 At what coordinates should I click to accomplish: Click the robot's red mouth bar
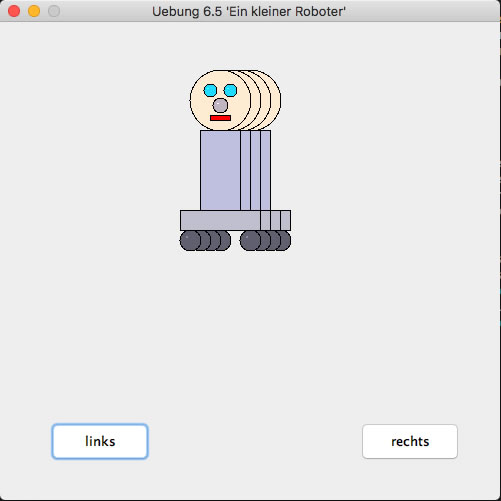click(220, 118)
